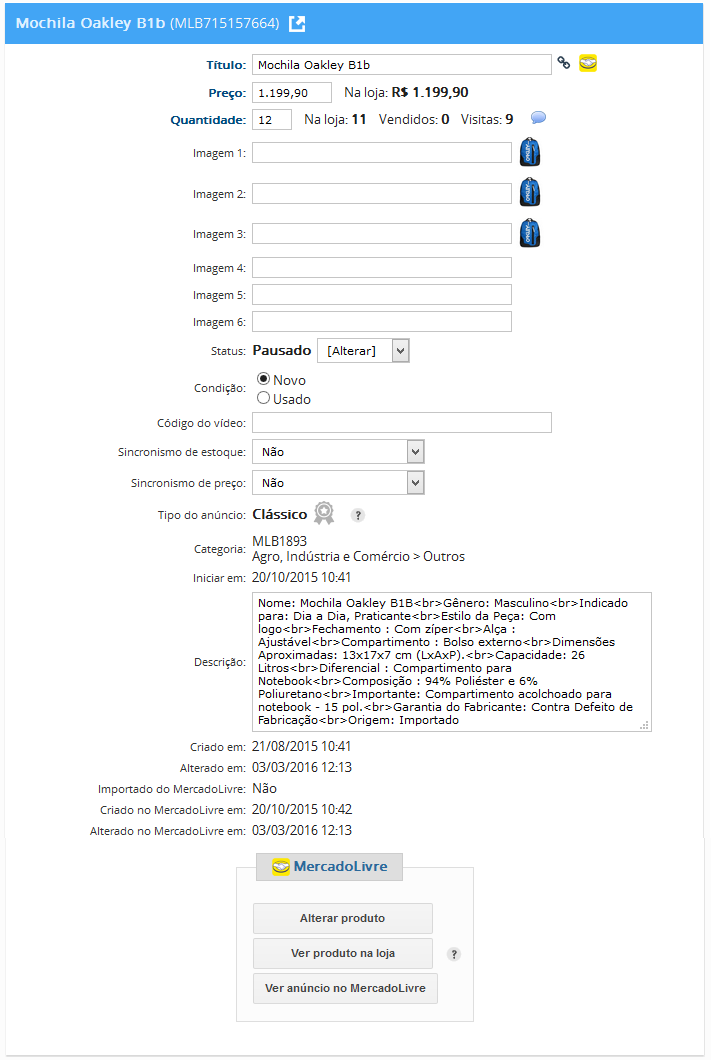Focus the Título input field

tap(401, 65)
